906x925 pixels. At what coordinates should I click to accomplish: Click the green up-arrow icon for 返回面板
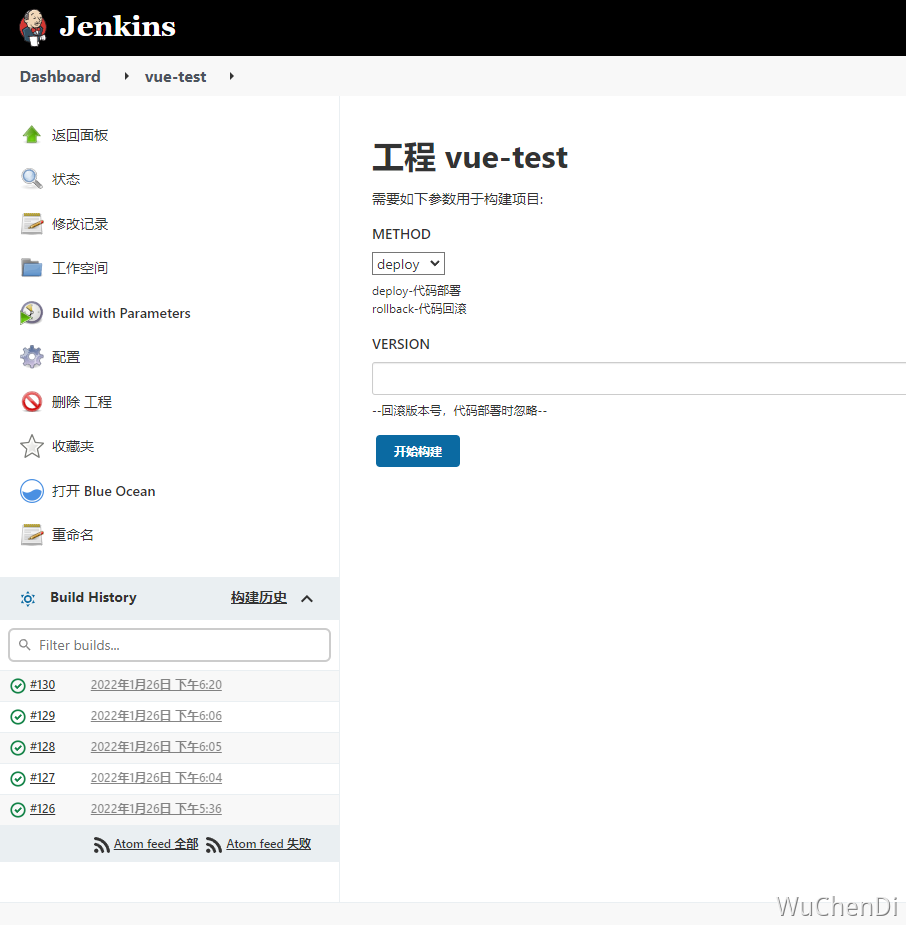(x=31, y=135)
